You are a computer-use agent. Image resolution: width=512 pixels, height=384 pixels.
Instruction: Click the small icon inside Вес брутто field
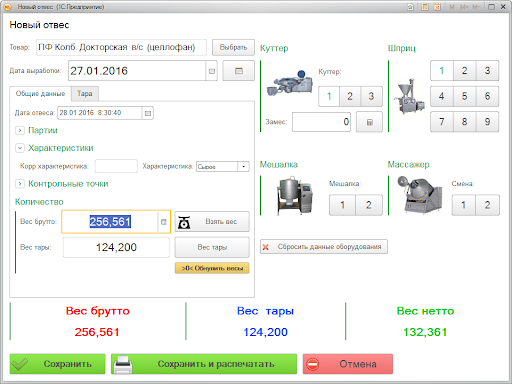[164, 222]
